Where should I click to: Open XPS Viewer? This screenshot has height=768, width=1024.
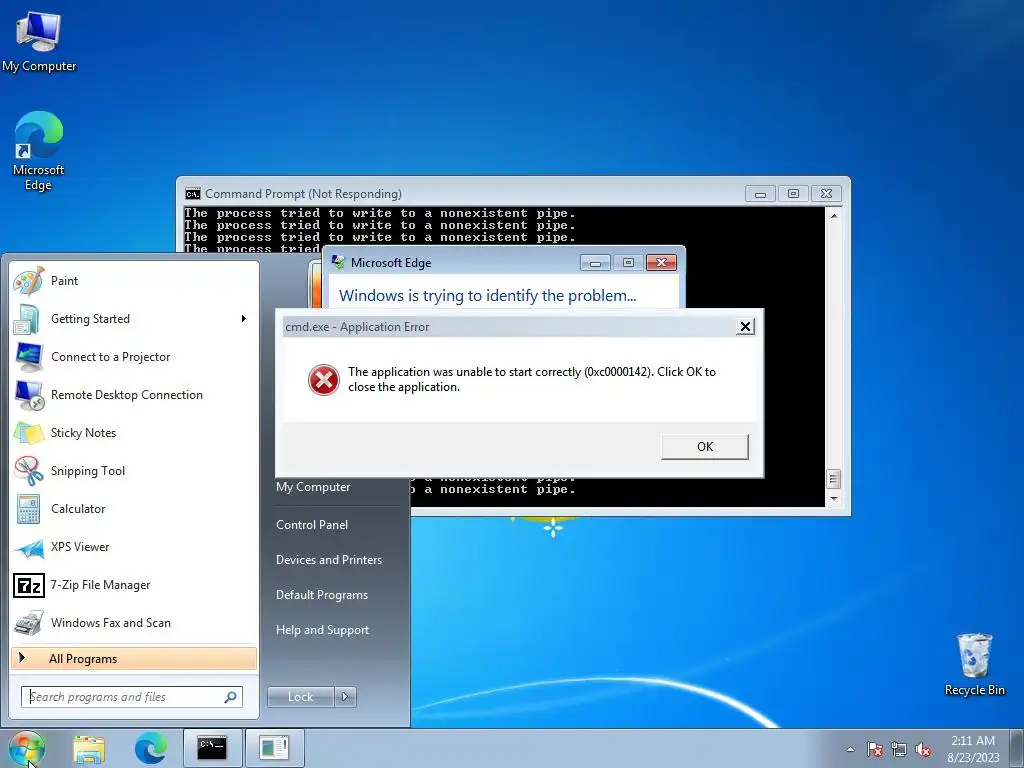click(x=134, y=547)
